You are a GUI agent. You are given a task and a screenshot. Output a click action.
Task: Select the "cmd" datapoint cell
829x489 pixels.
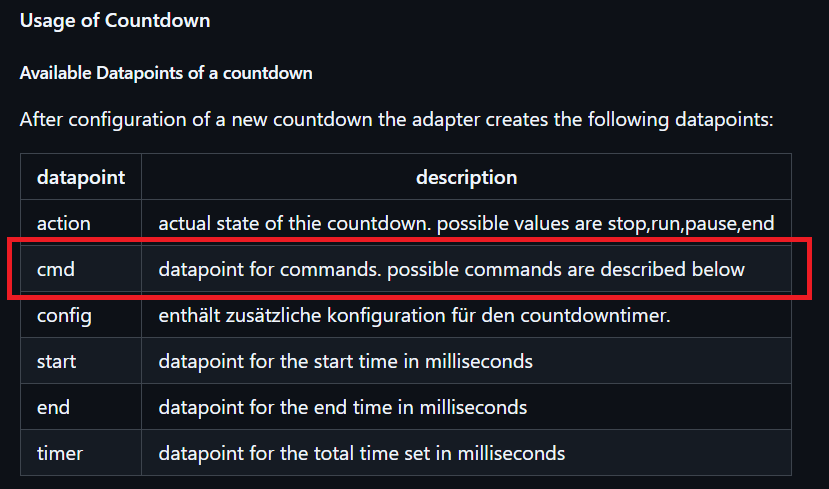56,270
